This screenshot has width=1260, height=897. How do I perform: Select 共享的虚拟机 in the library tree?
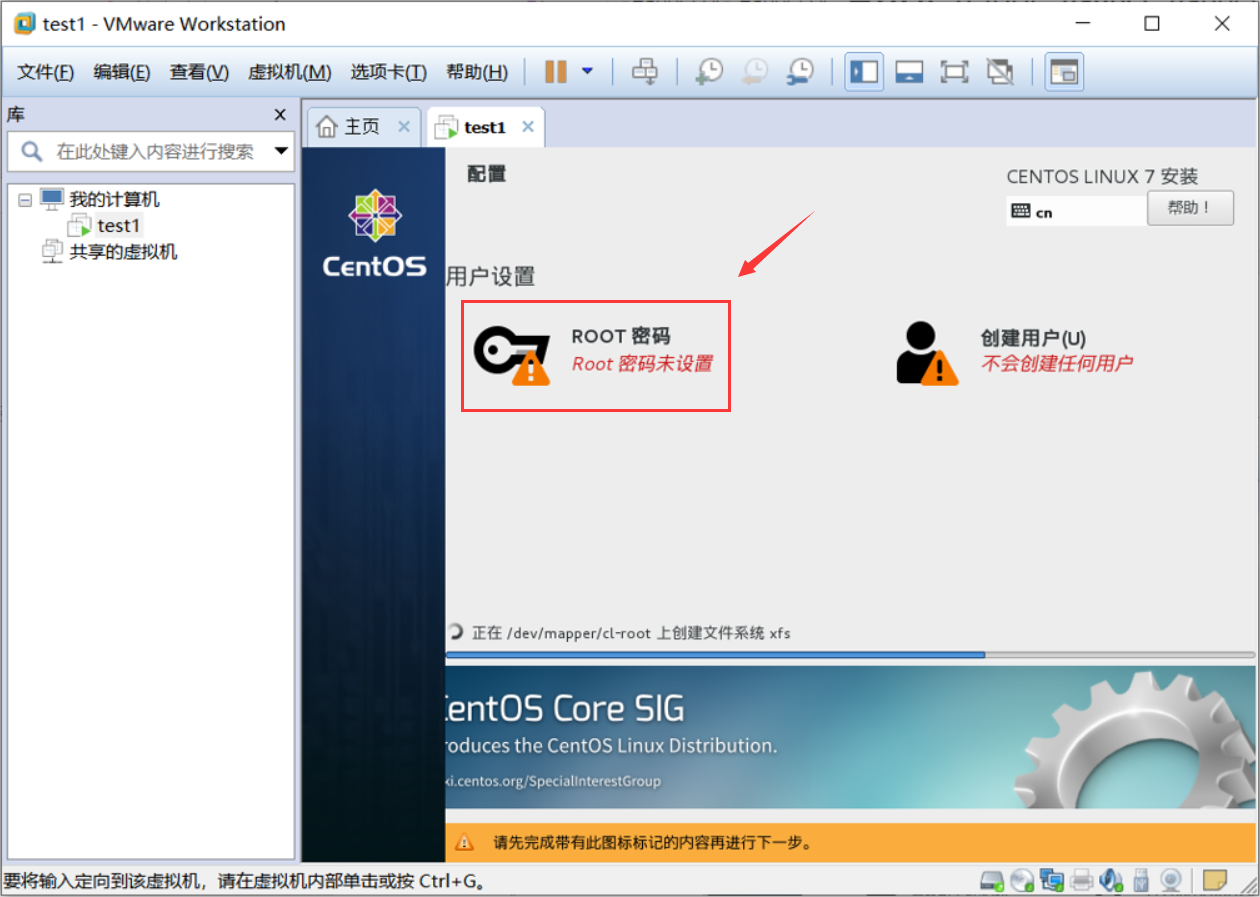123,251
